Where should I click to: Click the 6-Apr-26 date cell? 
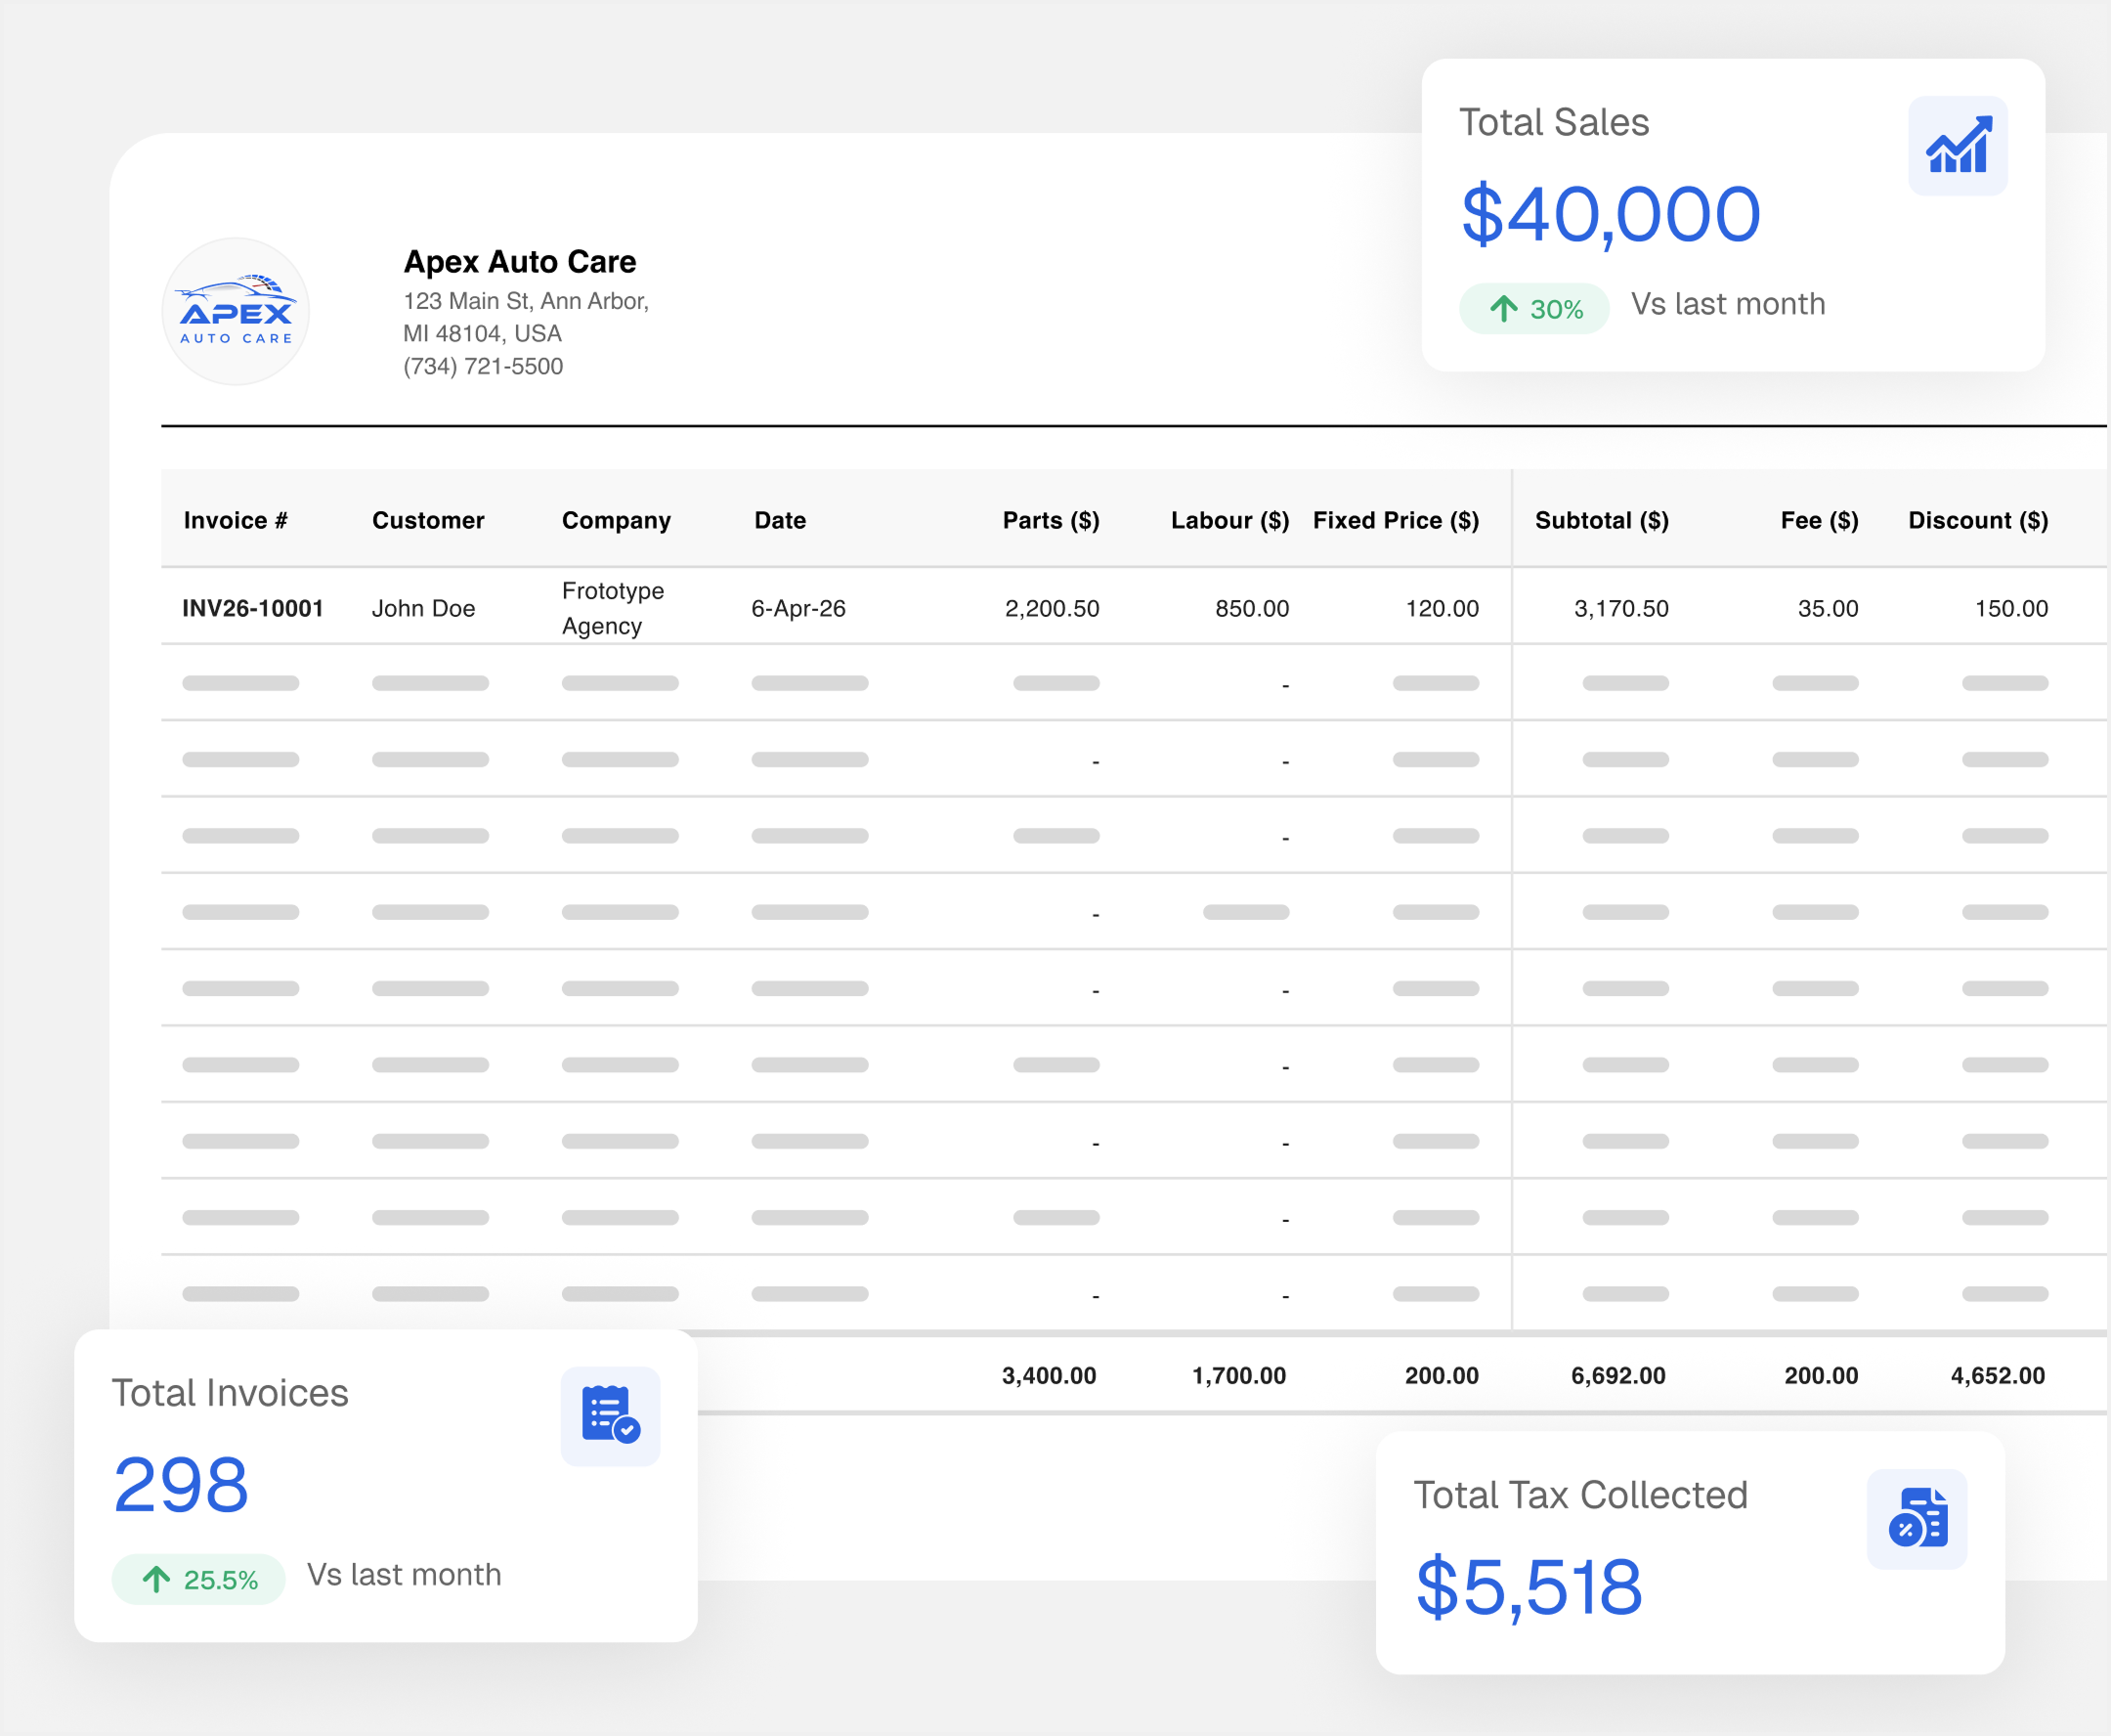798,608
